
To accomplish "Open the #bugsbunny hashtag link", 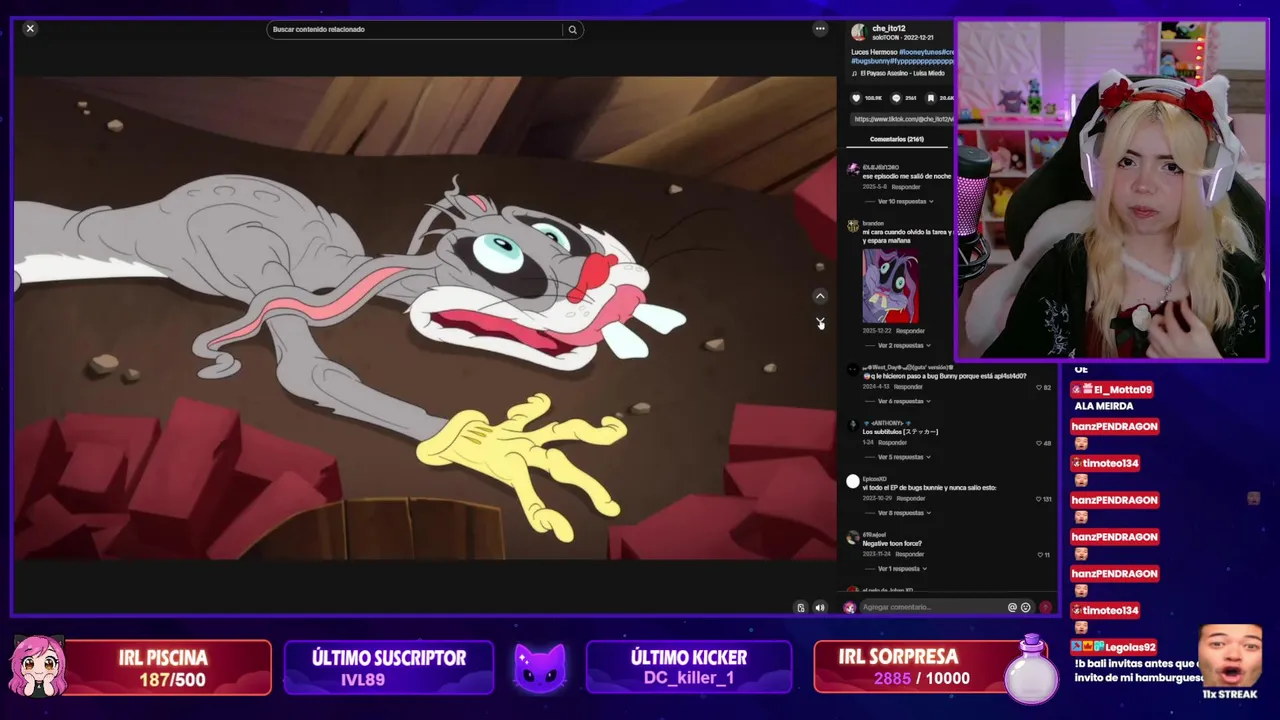I will (x=873, y=61).
